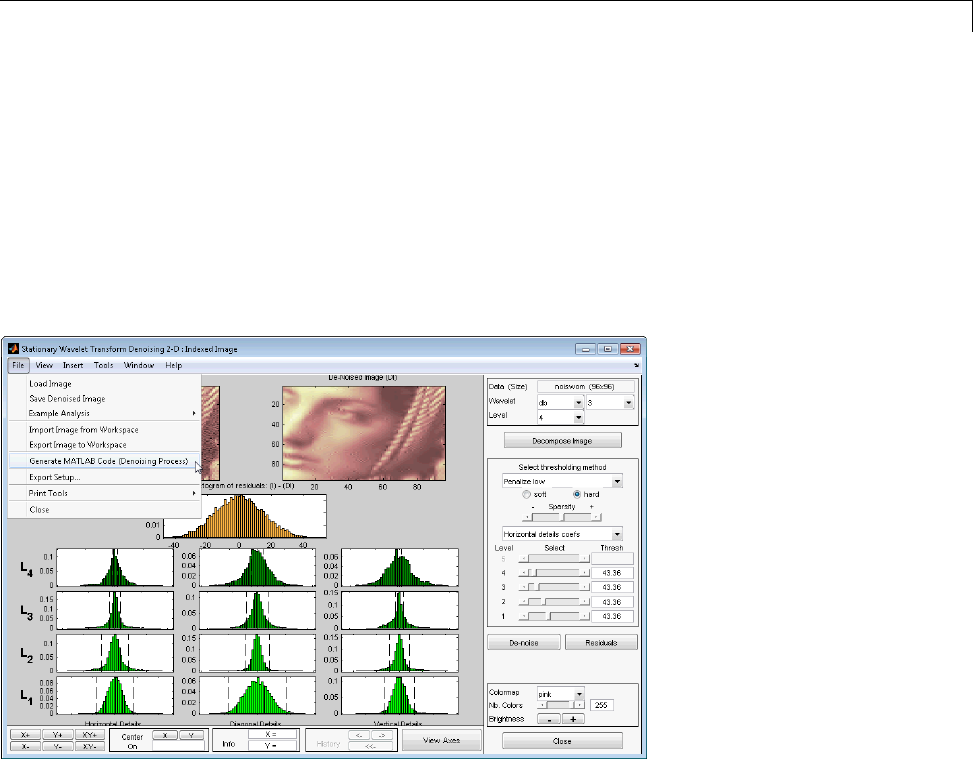Choose Close in the File menu
This screenshot has height=759, width=973.
(104, 510)
